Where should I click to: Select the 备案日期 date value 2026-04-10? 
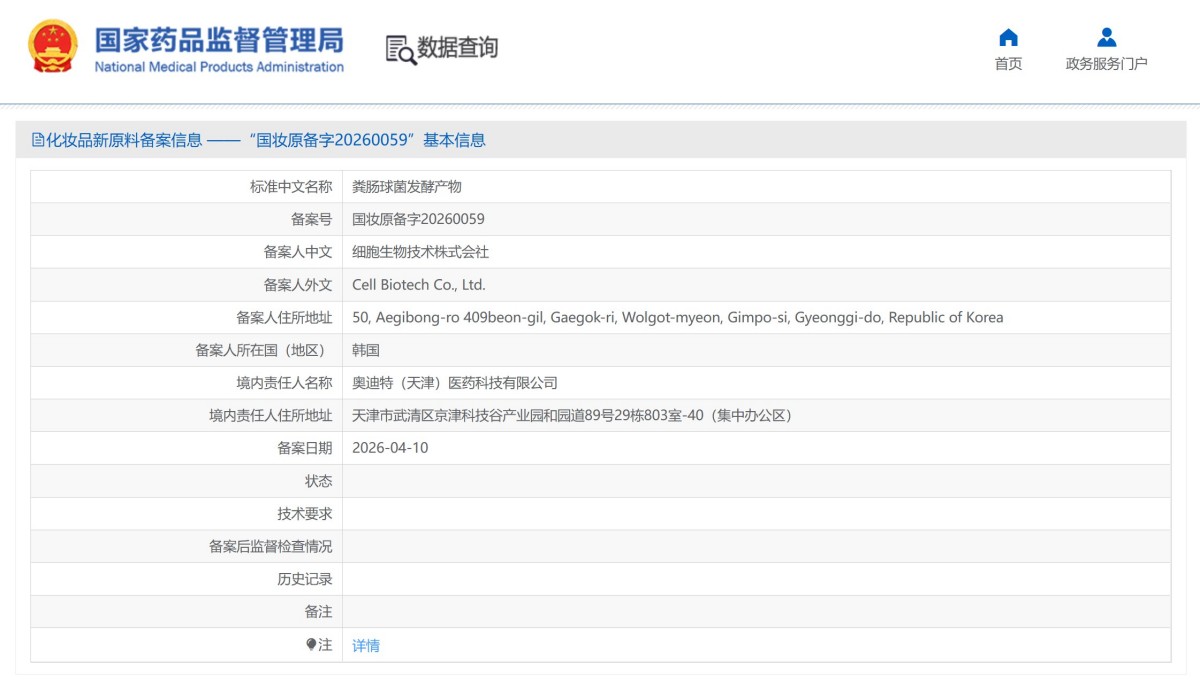390,448
